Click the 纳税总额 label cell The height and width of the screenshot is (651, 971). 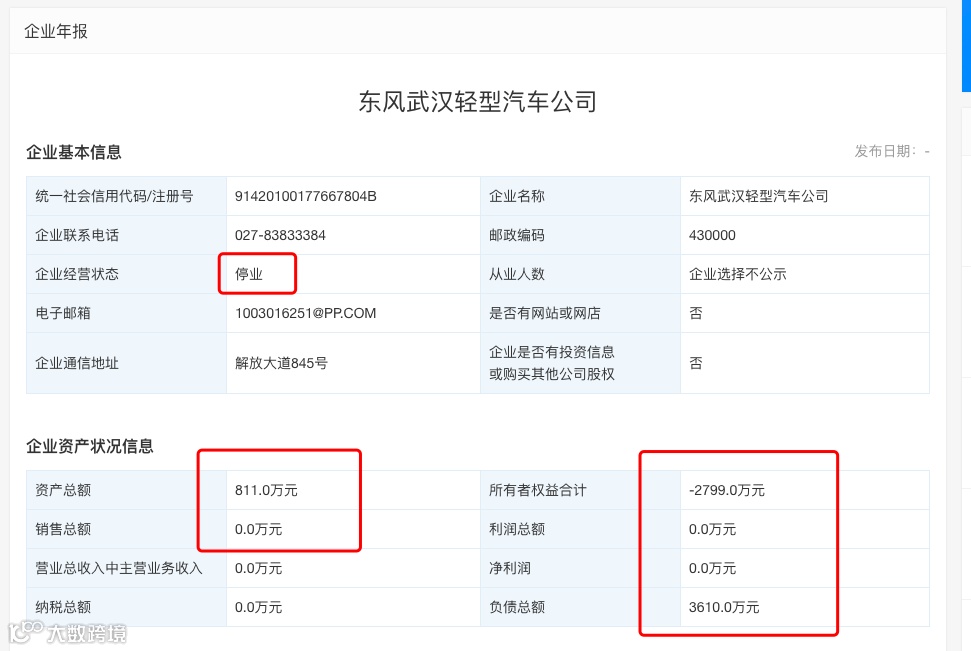coord(126,608)
